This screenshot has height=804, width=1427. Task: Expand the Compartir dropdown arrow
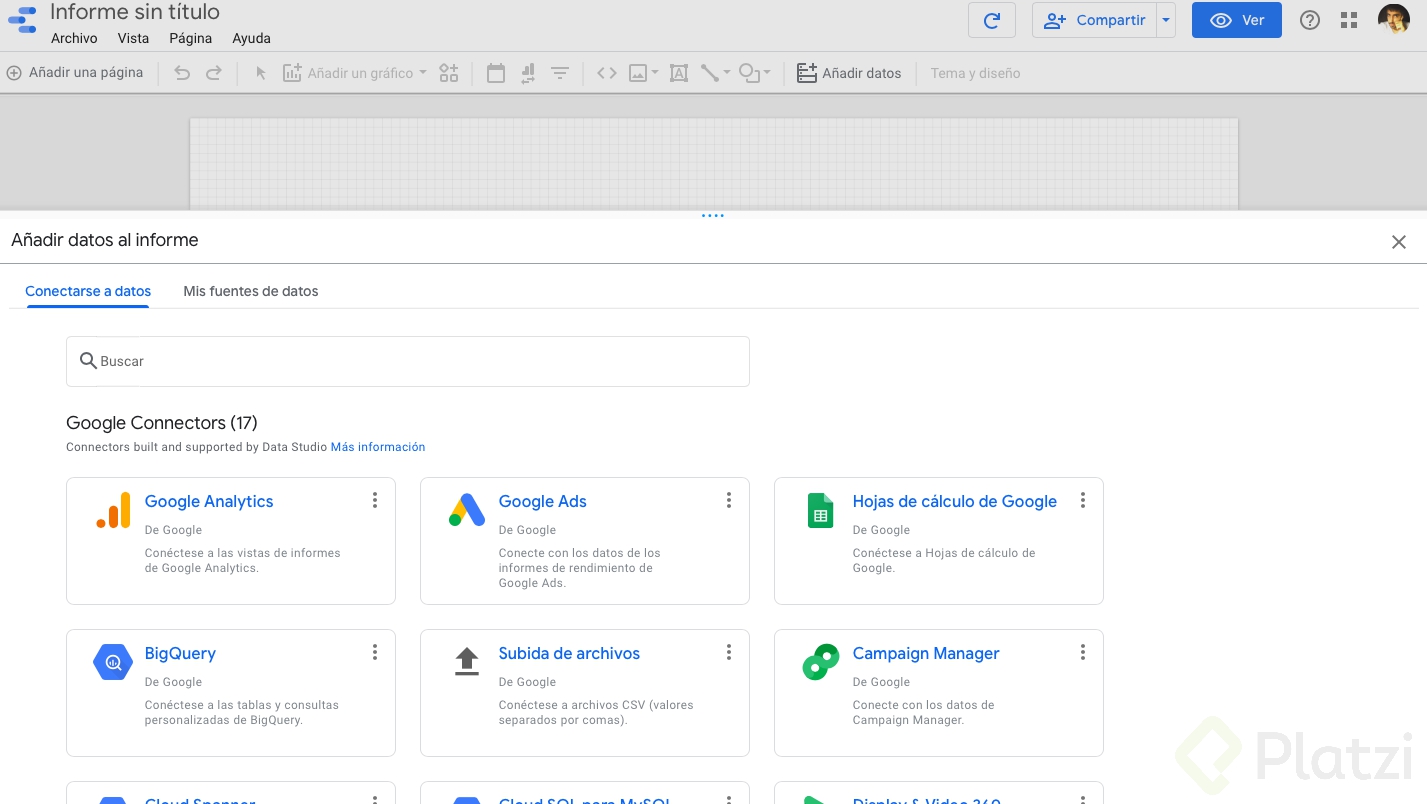[1165, 20]
